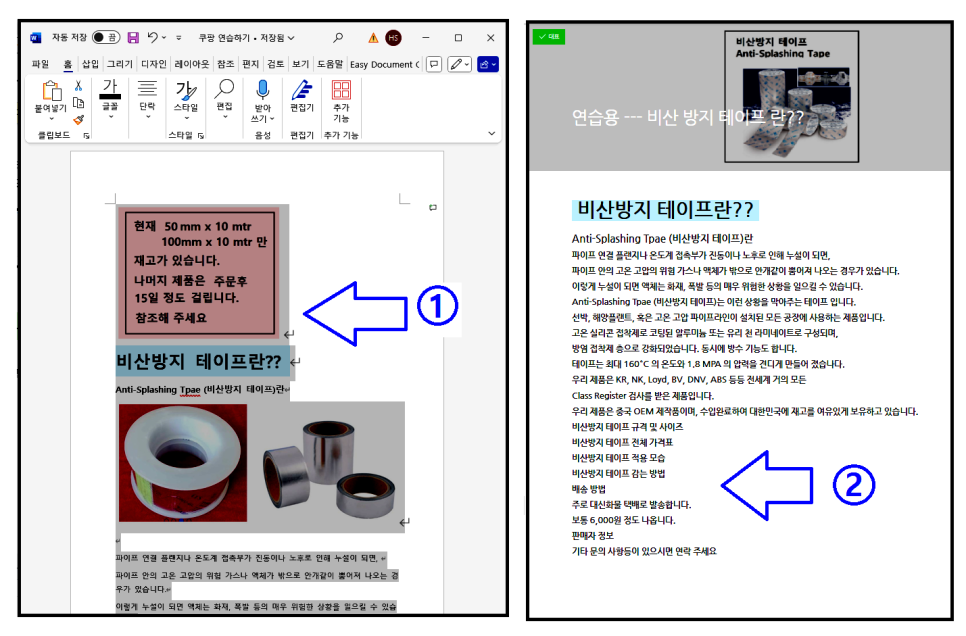Click the HS account avatar
This screenshot has height=636, width=966.
point(394,38)
